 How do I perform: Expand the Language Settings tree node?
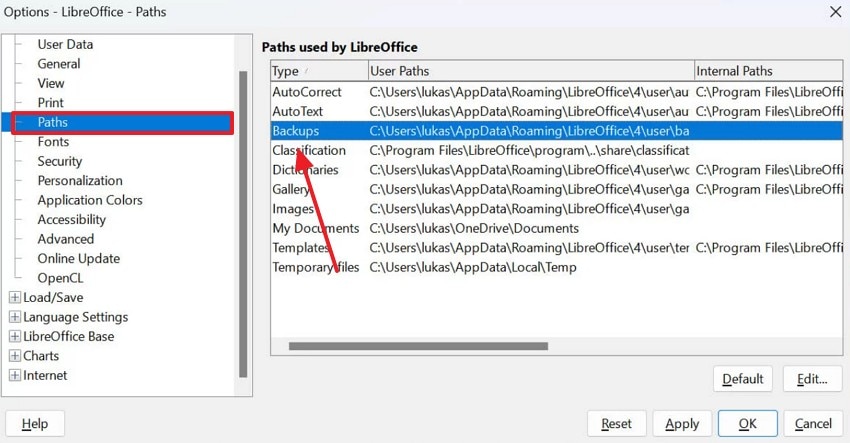tap(15, 317)
